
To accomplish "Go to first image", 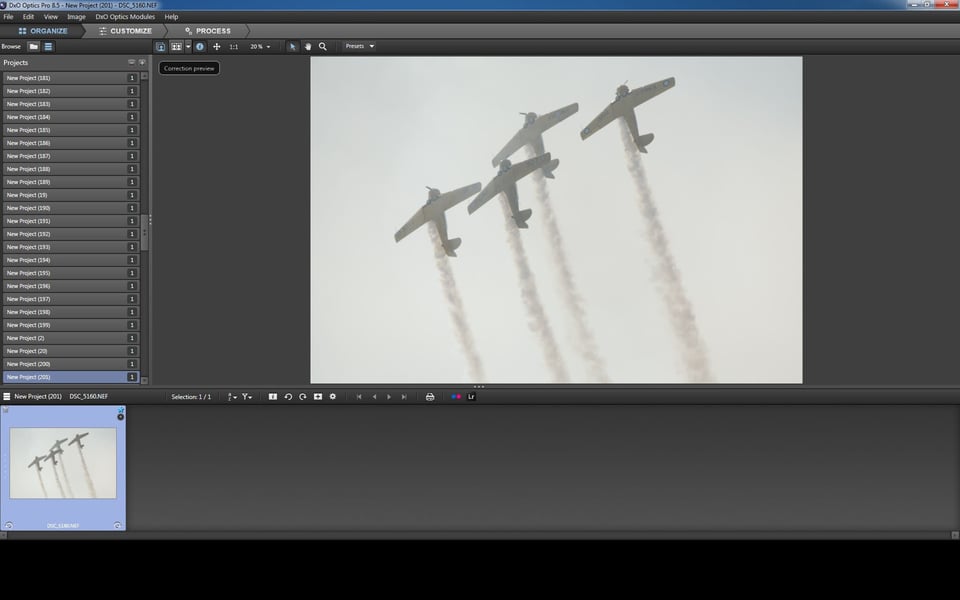I will [x=359, y=397].
